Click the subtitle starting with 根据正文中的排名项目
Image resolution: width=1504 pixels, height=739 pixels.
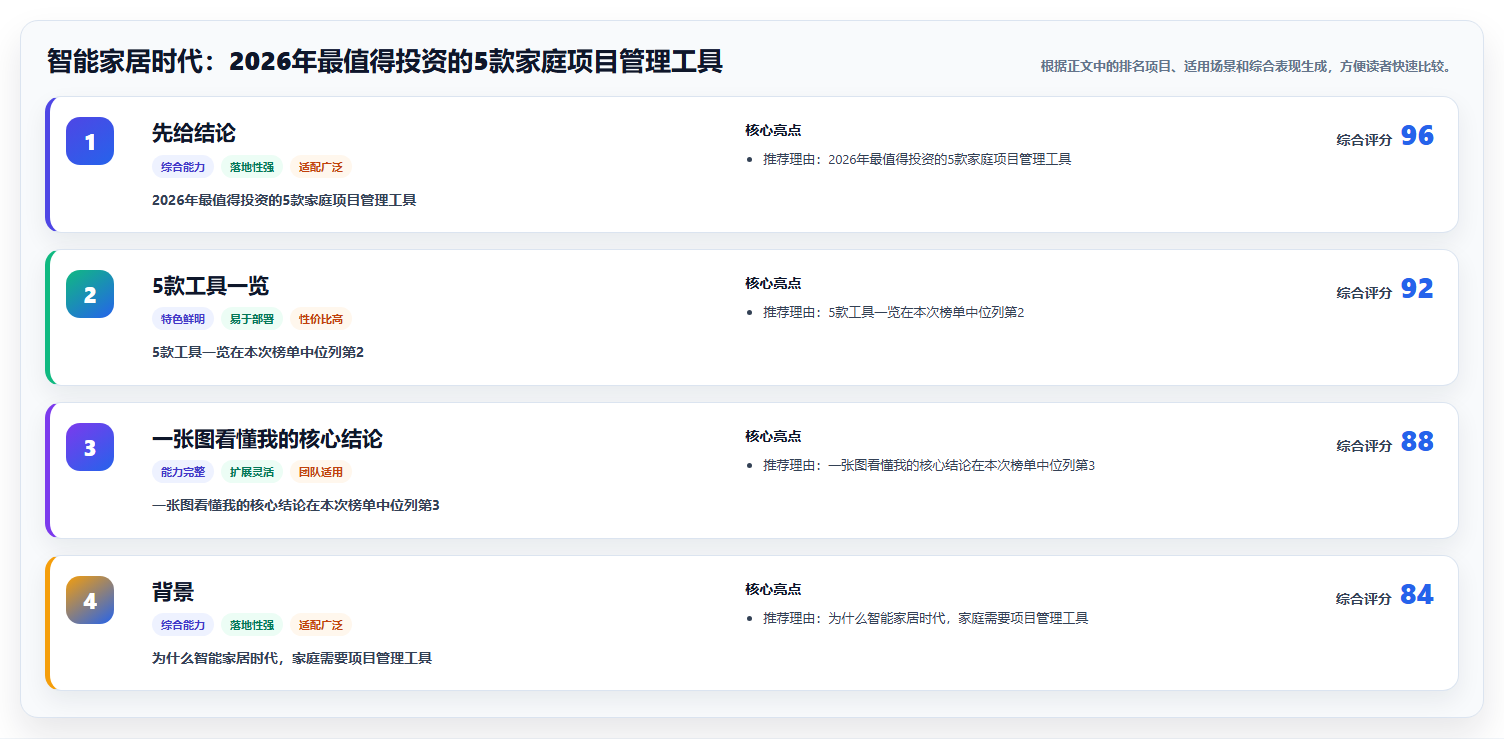[x=1246, y=66]
